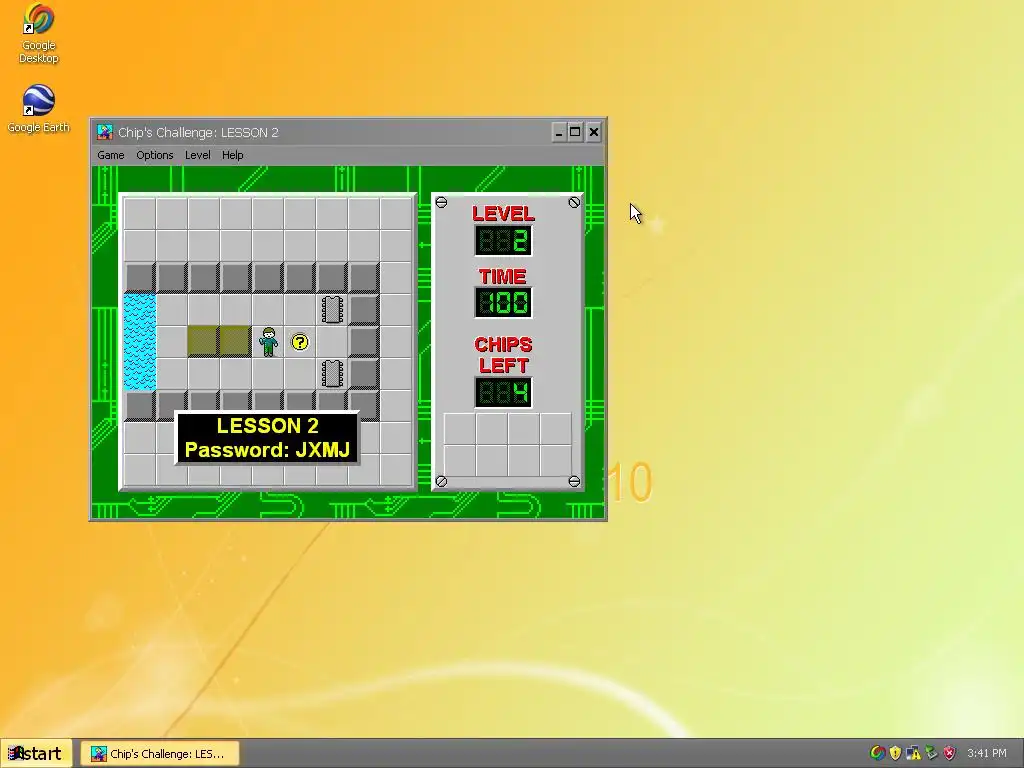Image resolution: width=1024 pixels, height=768 pixels.
Task: Click the CHIPS LEFT counter display
Action: 503,392
